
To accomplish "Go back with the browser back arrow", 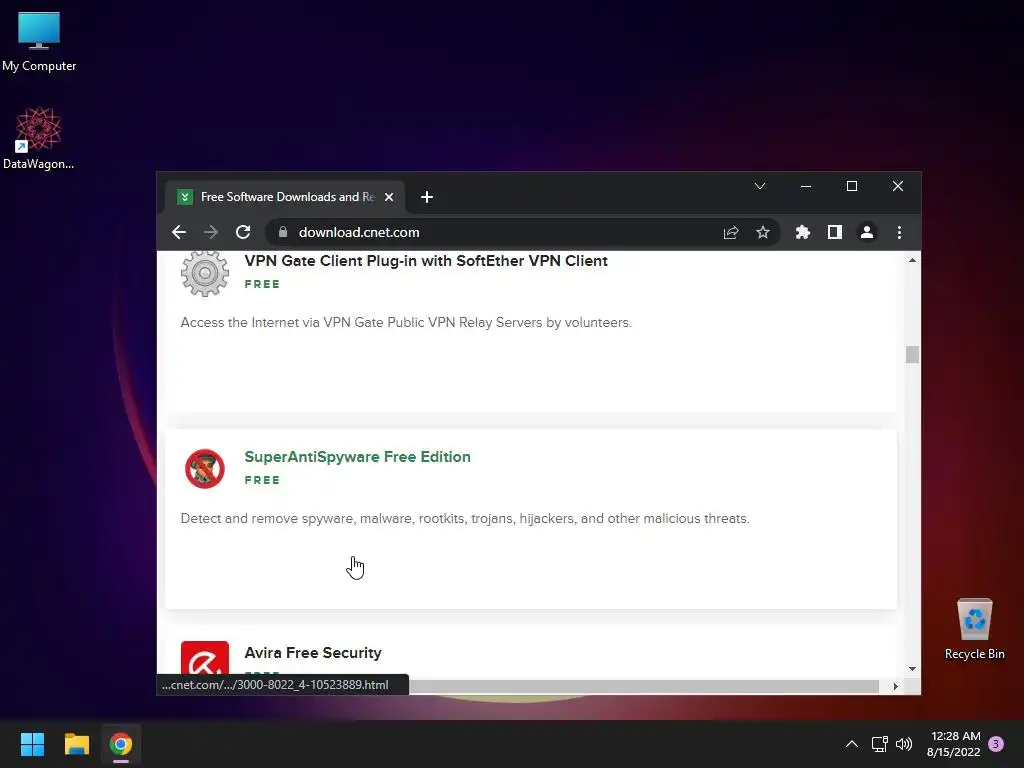I will point(179,232).
